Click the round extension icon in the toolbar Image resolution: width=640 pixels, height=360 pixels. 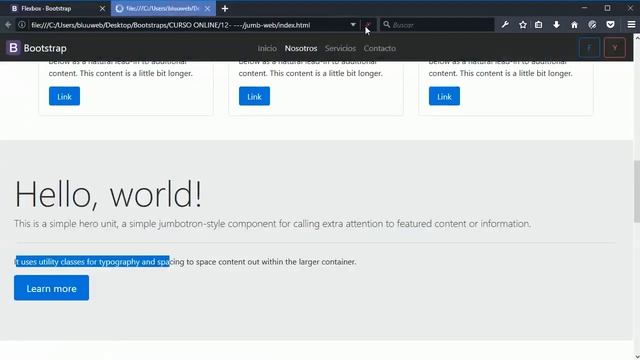click(x=592, y=25)
